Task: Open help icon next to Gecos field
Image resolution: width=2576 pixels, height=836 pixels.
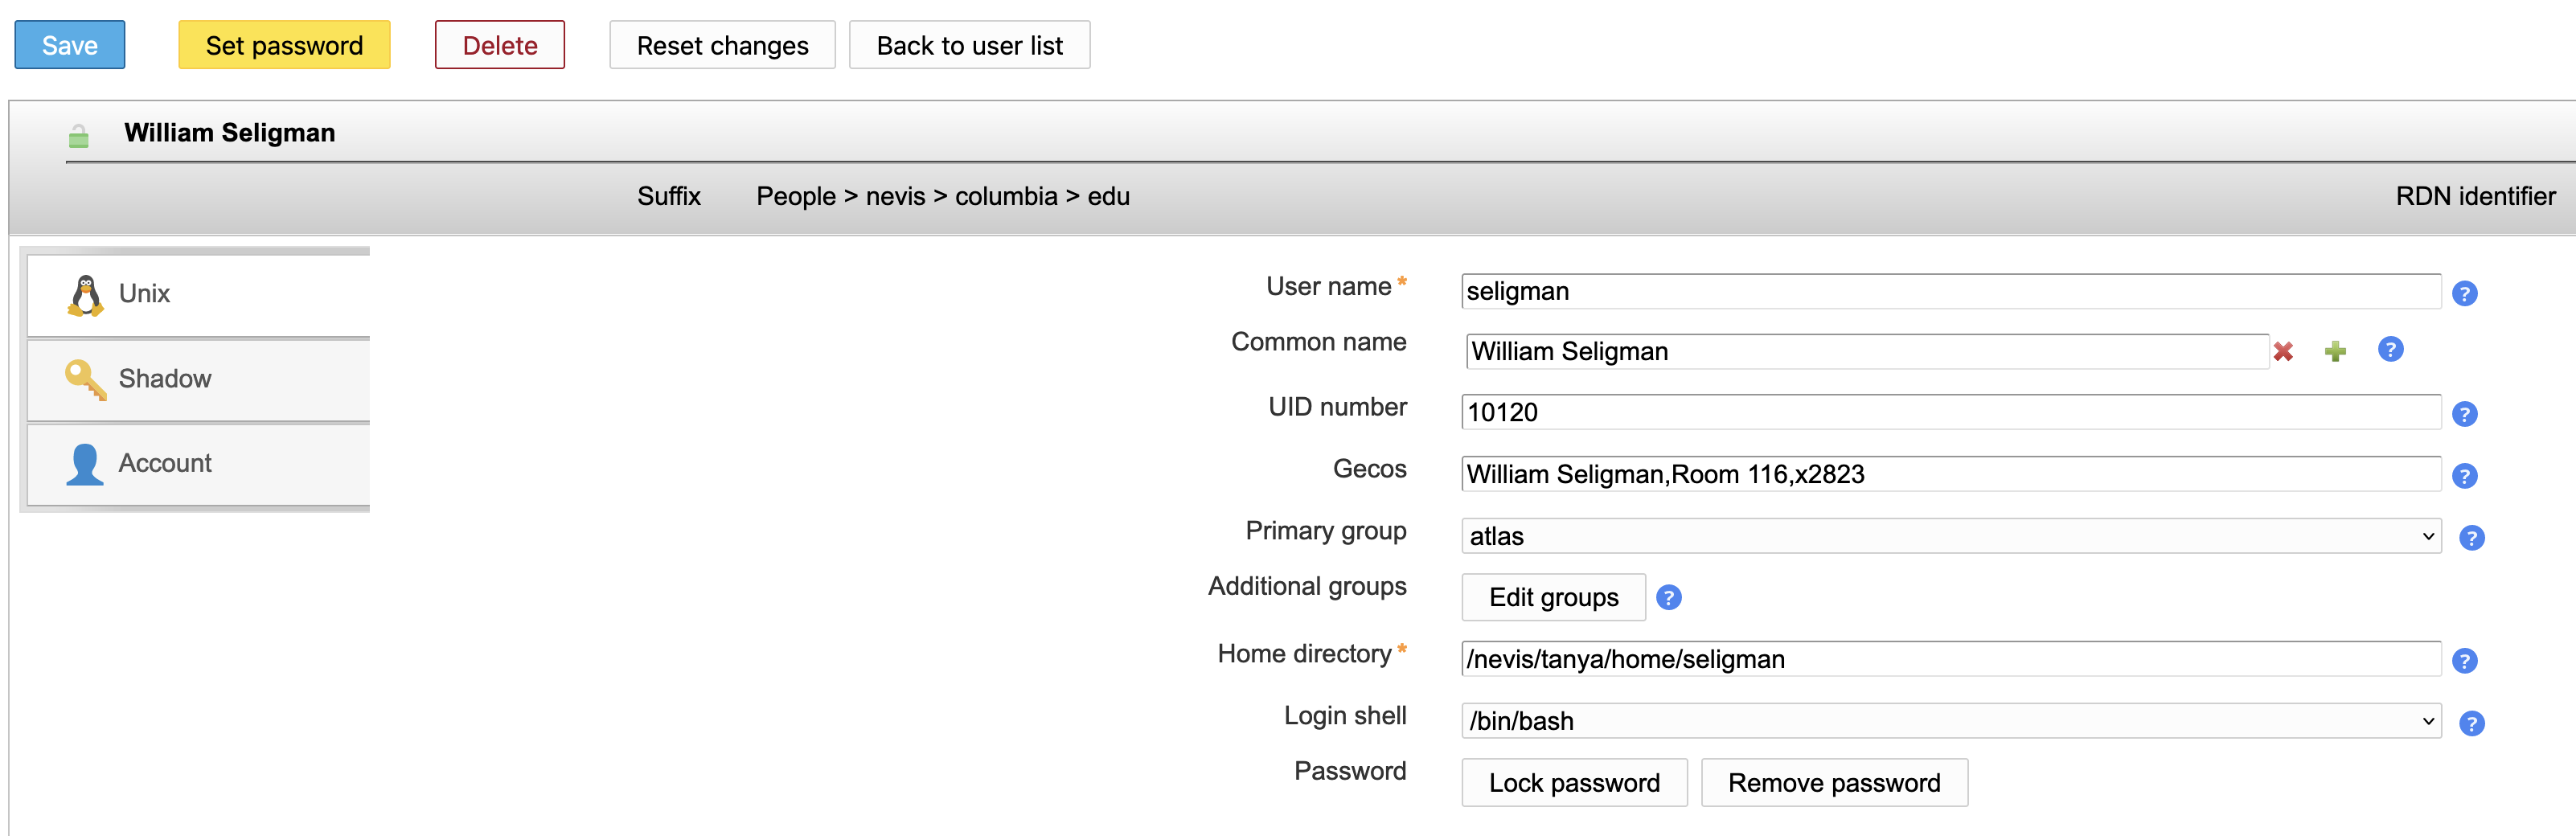Action: pos(2464,476)
